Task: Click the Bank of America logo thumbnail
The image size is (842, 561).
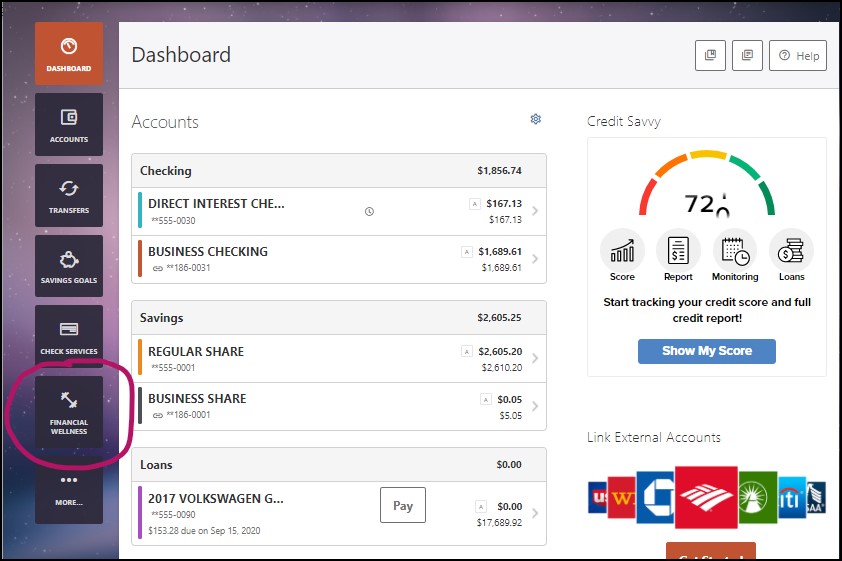Action: 706,497
